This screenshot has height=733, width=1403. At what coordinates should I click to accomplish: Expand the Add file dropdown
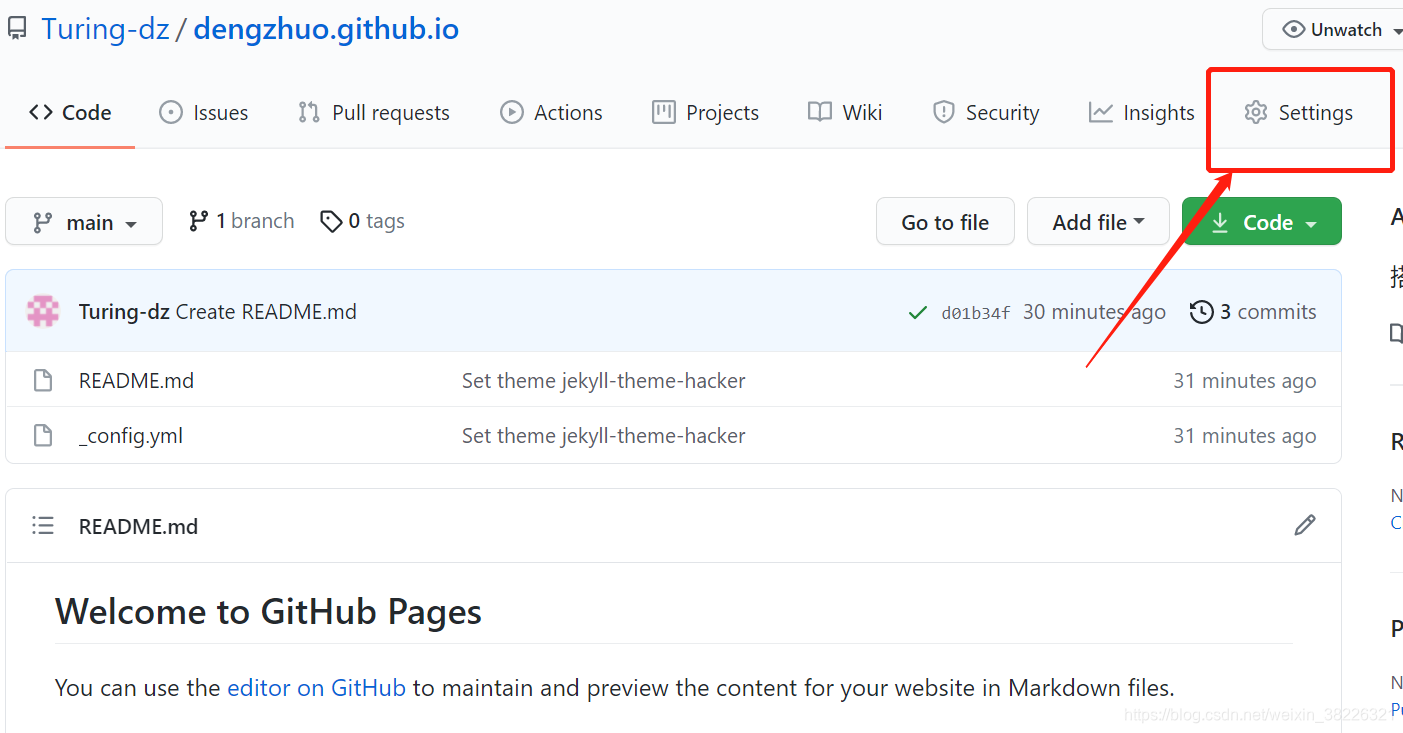click(1098, 222)
